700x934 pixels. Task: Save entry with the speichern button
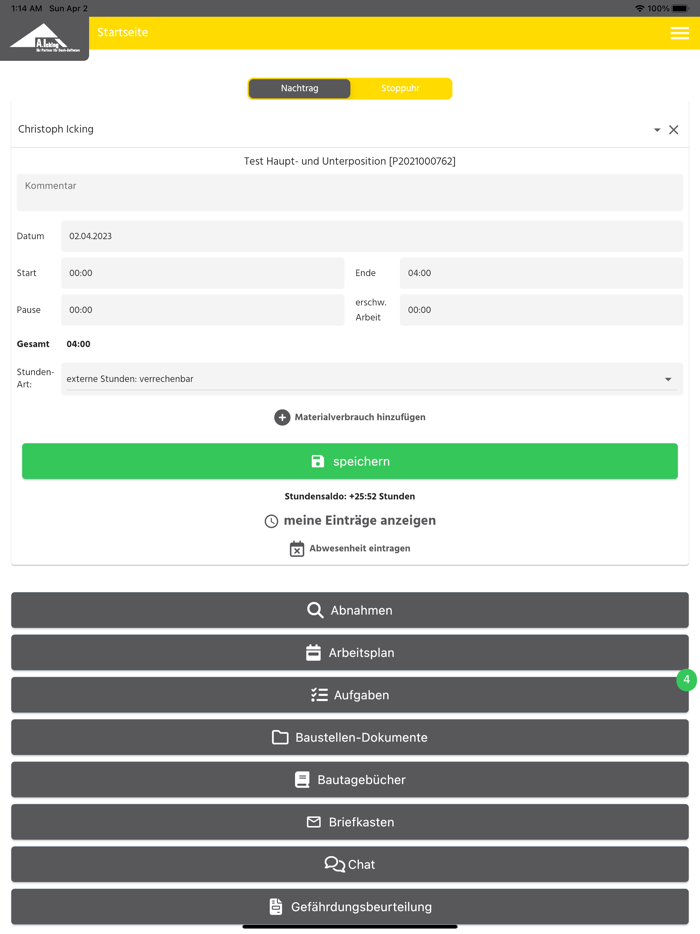click(x=350, y=461)
